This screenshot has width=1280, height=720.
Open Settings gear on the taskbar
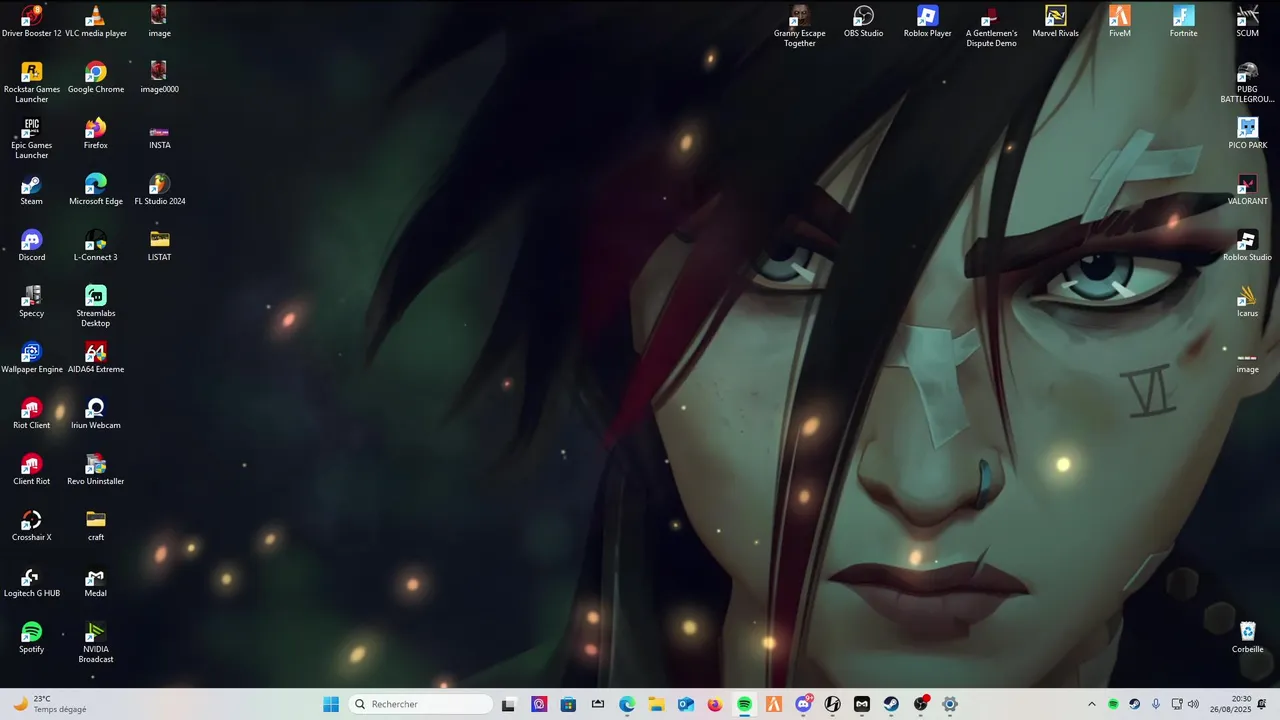(950, 704)
